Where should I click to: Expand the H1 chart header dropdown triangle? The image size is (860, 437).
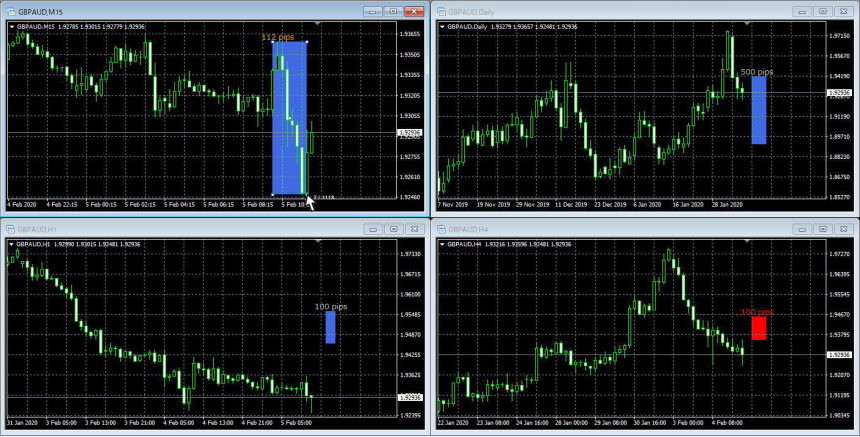(12, 244)
